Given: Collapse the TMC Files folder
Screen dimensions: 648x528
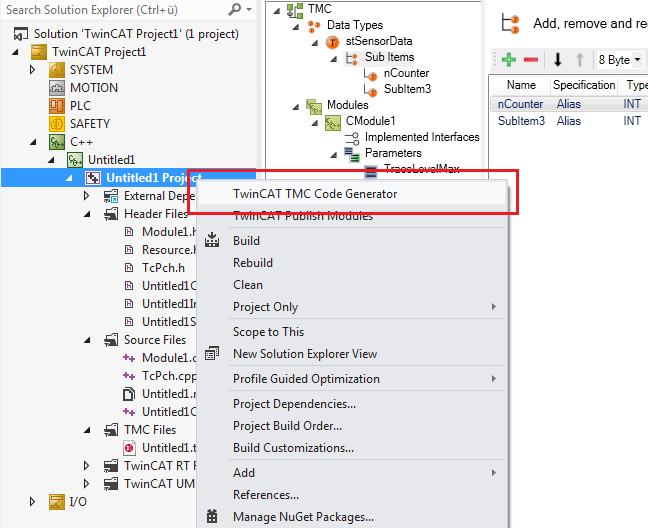Looking at the screenshot, I should tap(87, 430).
